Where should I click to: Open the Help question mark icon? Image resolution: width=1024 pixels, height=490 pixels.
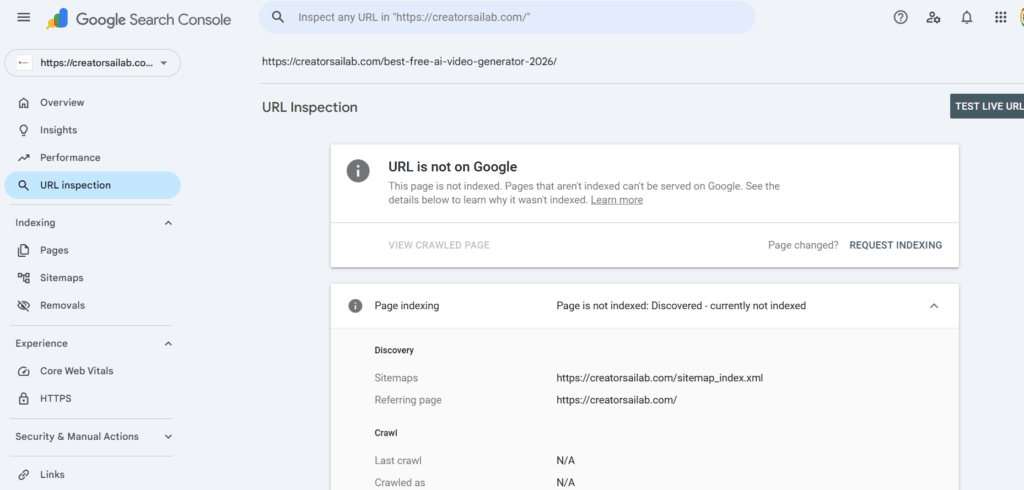click(901, 18)
